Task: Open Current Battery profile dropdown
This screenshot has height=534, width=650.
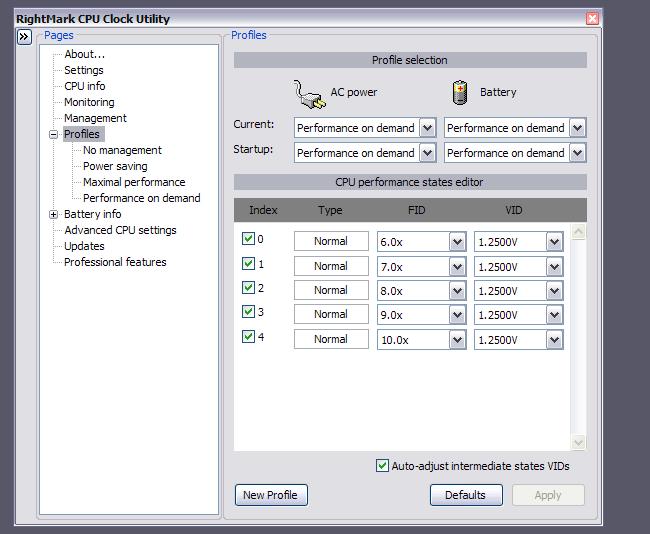Action: (577, 128)
